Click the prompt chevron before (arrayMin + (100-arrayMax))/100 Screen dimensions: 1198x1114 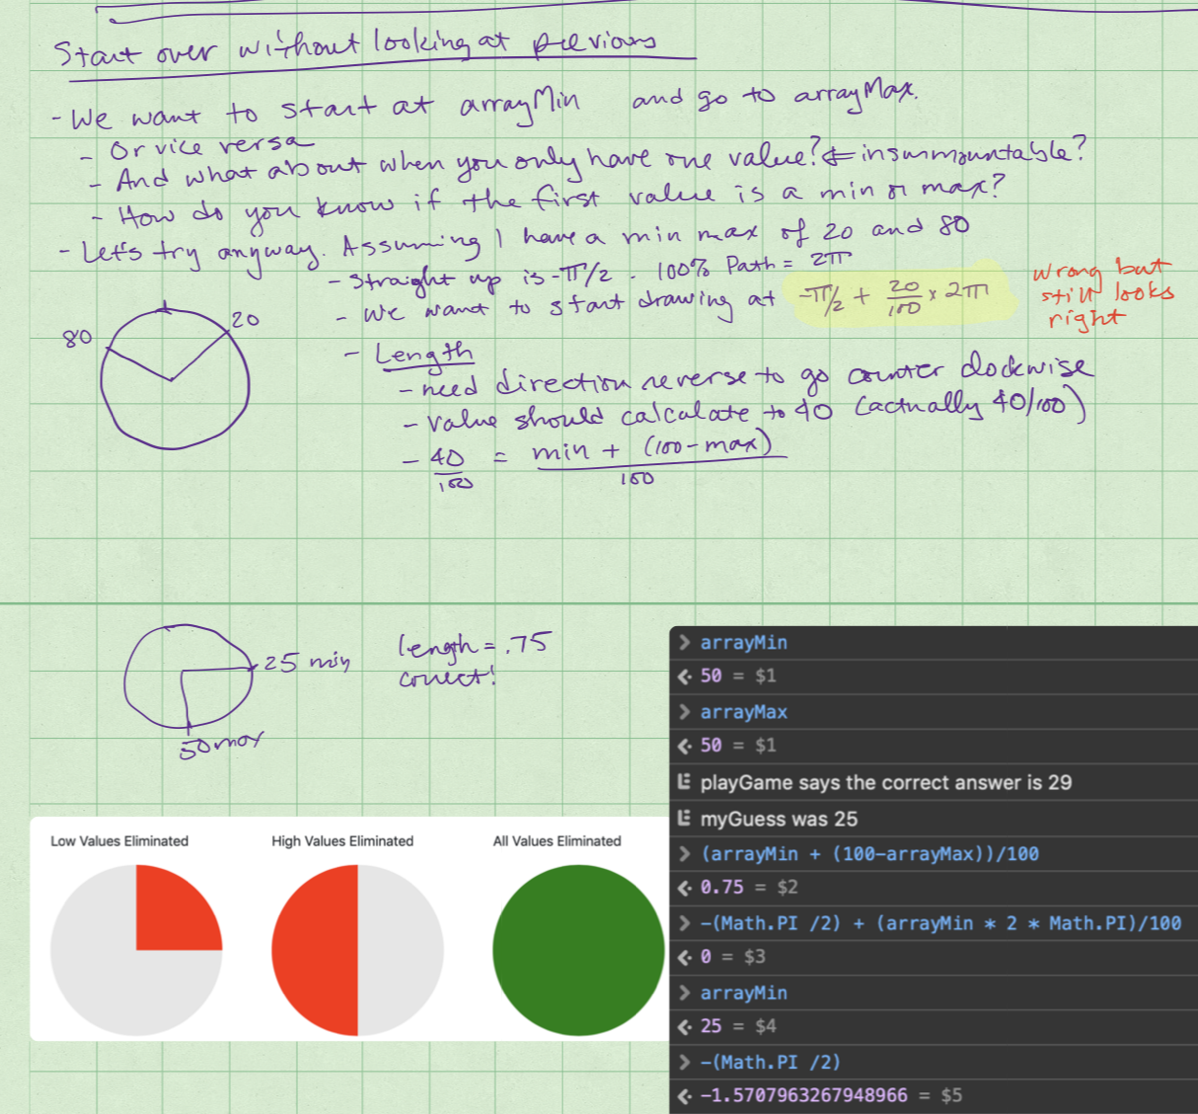coord(685,854)
